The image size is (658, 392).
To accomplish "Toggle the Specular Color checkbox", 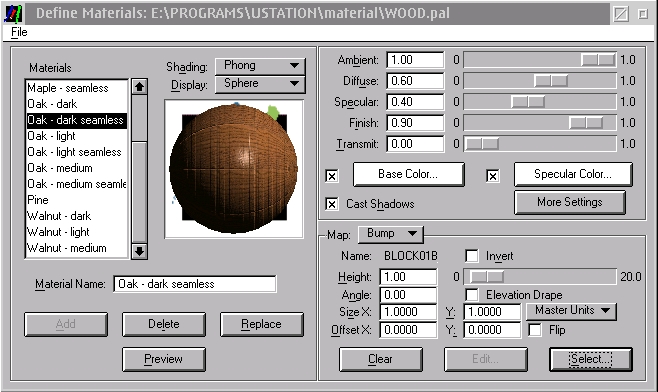I will (493, 176).
